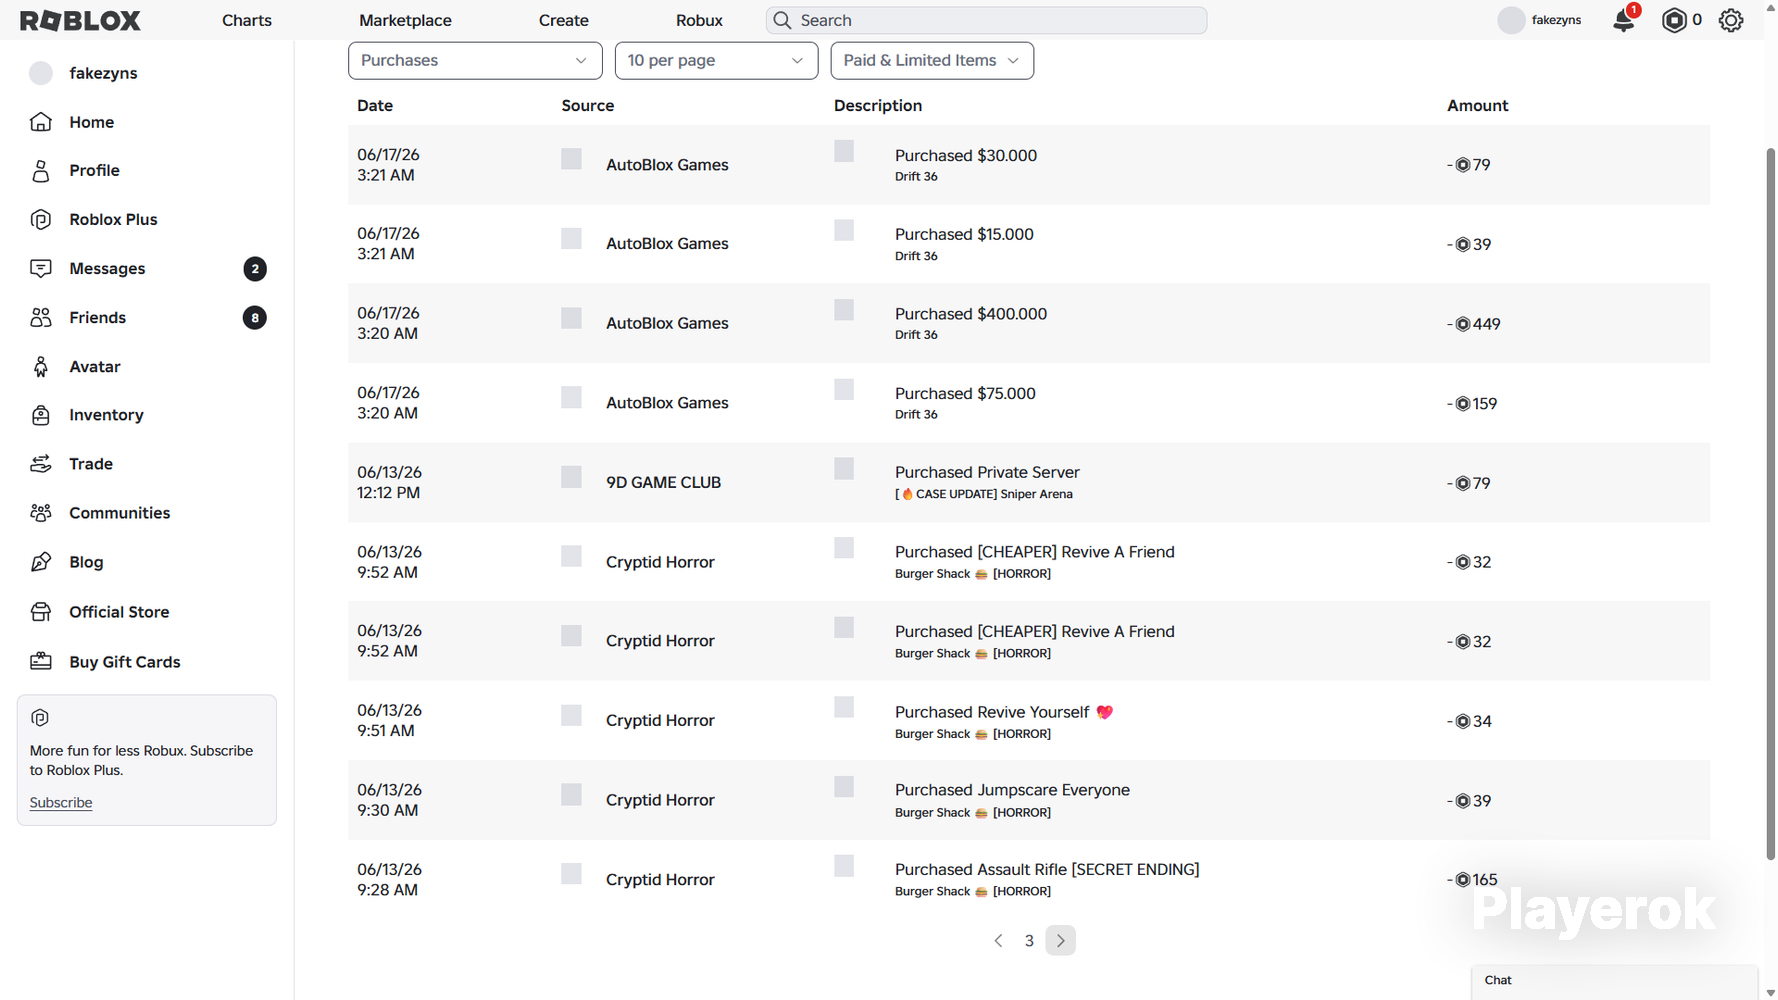The width and height of the screenshot is (1778, 1000).
Task: Open the Robux tab
Action: 699,20
